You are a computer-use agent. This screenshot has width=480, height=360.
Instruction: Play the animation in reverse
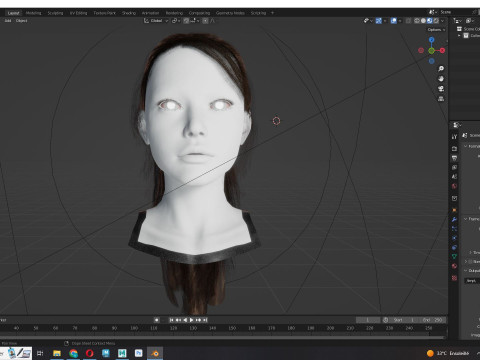coord(185,320)
